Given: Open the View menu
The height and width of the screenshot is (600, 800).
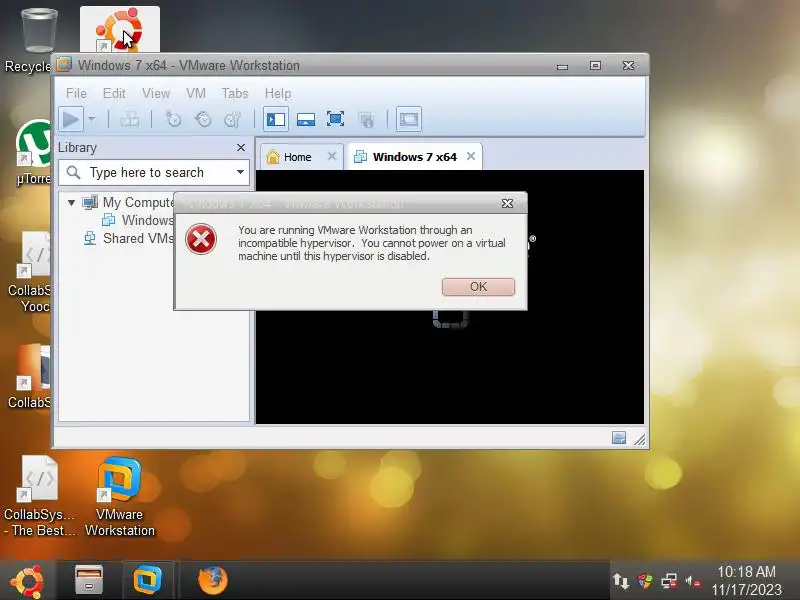Looking at the screenshot, I should pos(156,93).
